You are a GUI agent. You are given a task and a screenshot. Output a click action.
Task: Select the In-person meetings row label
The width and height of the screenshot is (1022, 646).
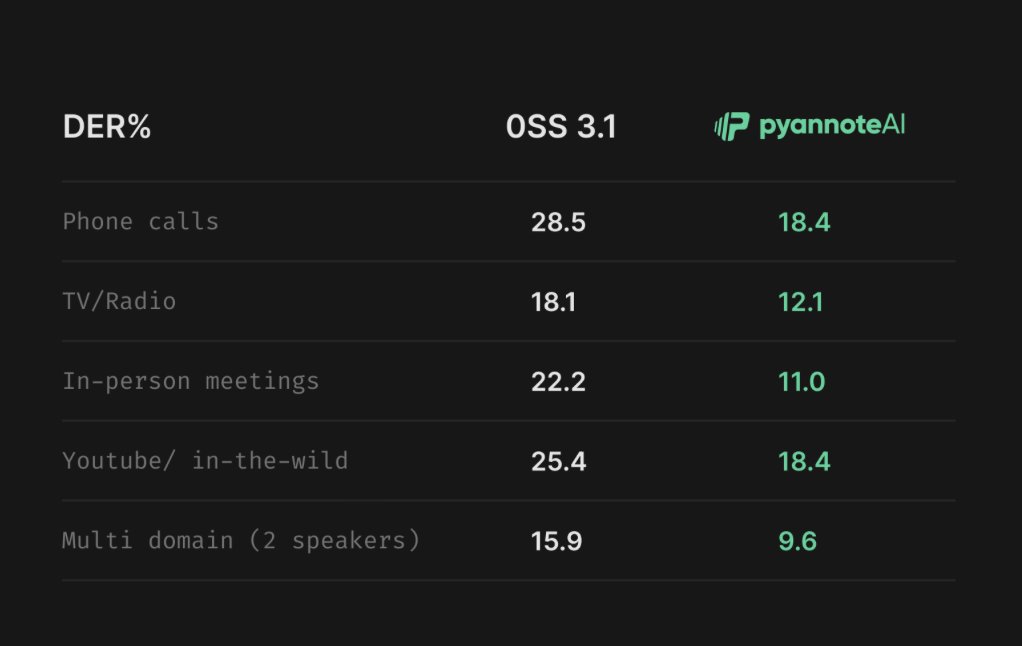[x=191, y=381]
